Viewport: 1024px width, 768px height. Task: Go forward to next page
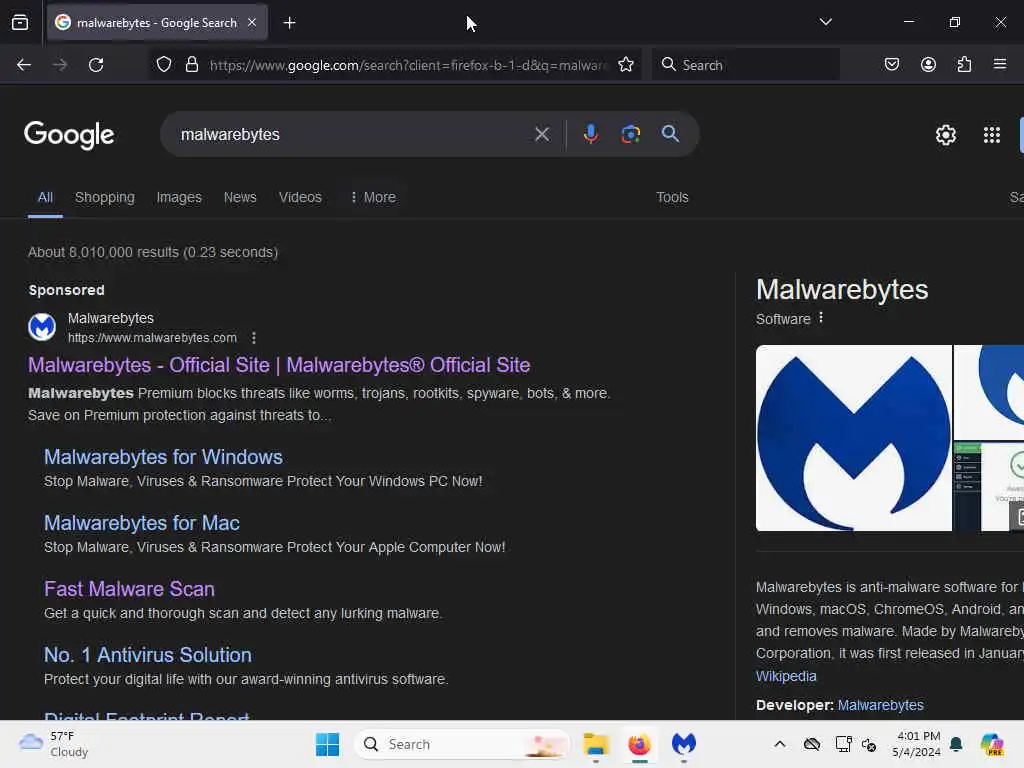60,65
